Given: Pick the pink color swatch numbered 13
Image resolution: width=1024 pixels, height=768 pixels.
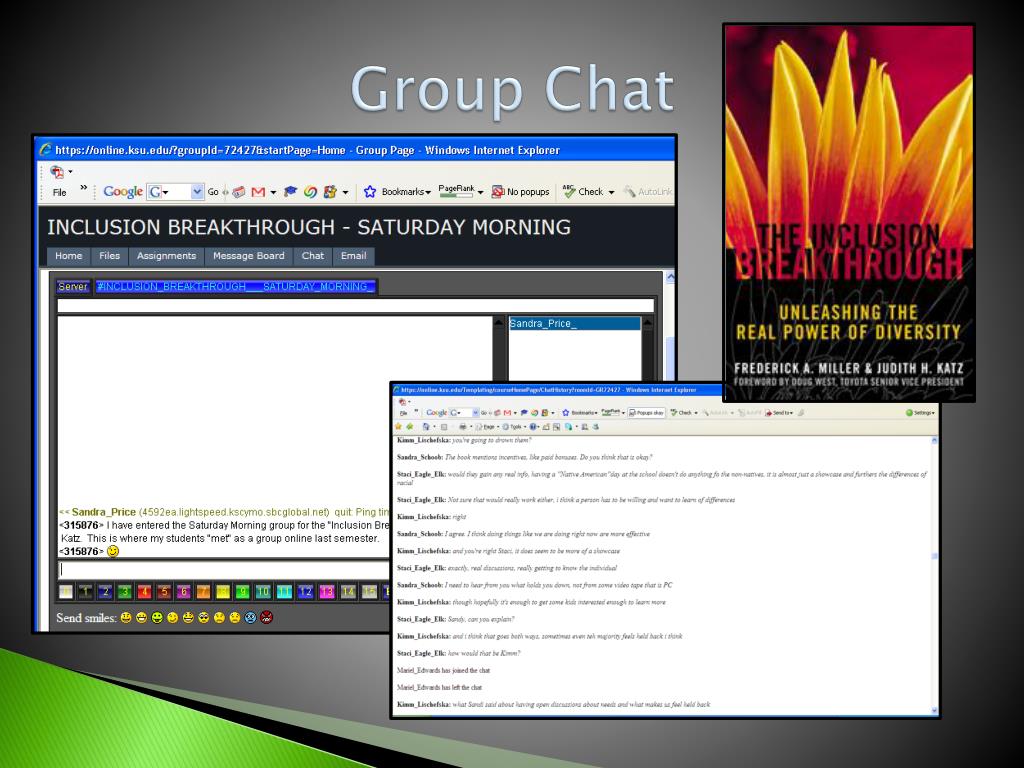Looking at the screenshot, I should (x=327, y=592).
